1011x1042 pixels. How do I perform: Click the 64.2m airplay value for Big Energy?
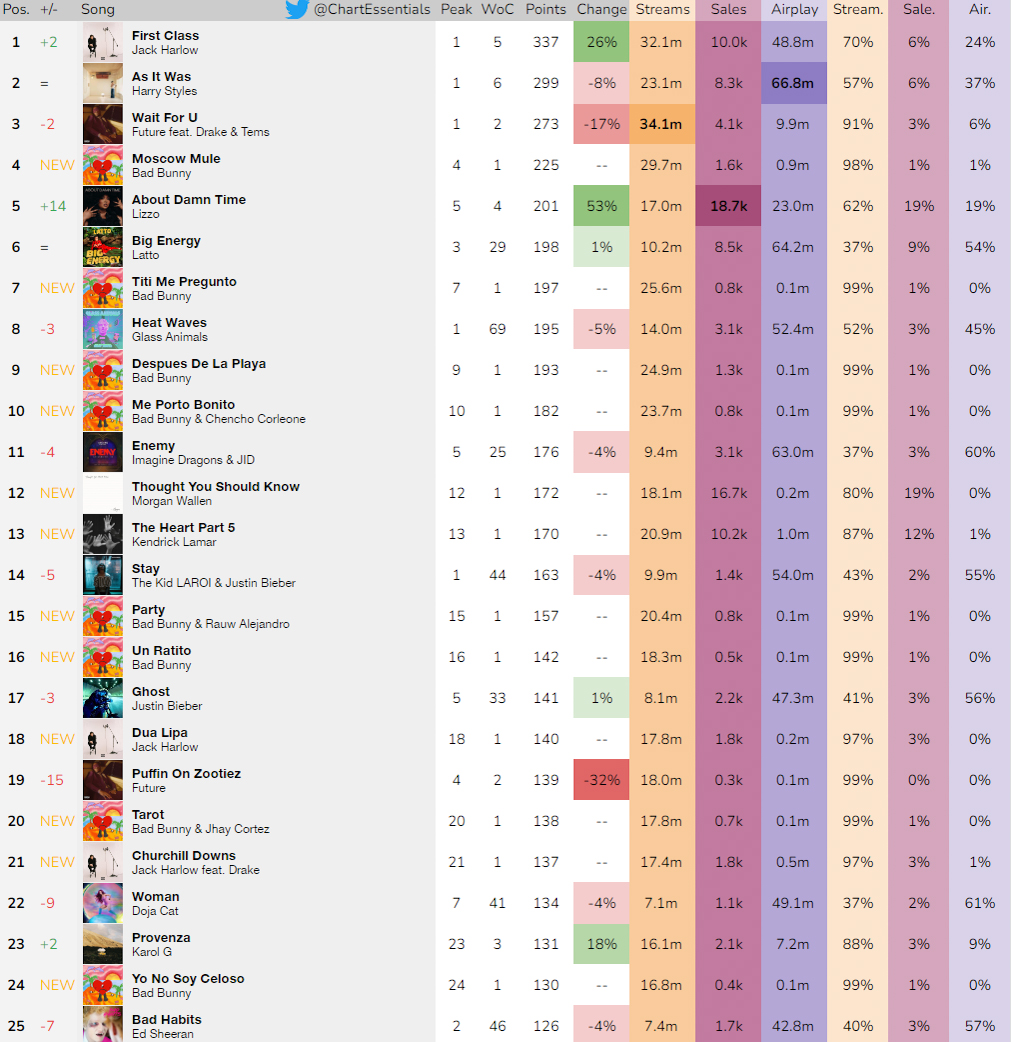click(x=793, y=247)
